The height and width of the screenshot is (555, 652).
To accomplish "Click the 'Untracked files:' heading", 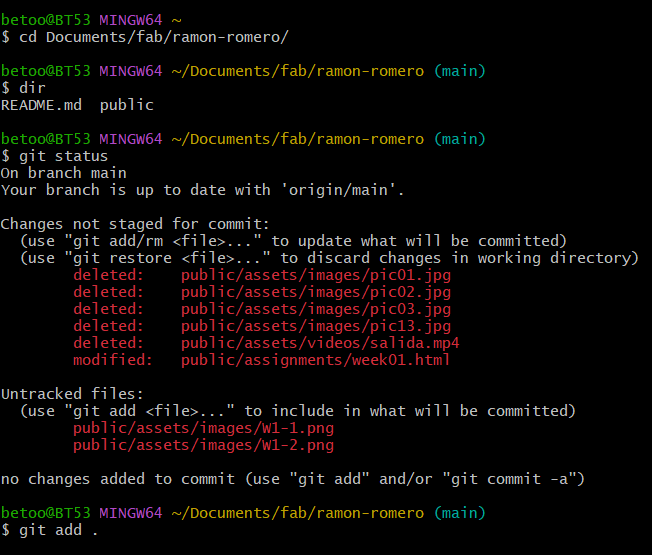I will tap(72, 394).
